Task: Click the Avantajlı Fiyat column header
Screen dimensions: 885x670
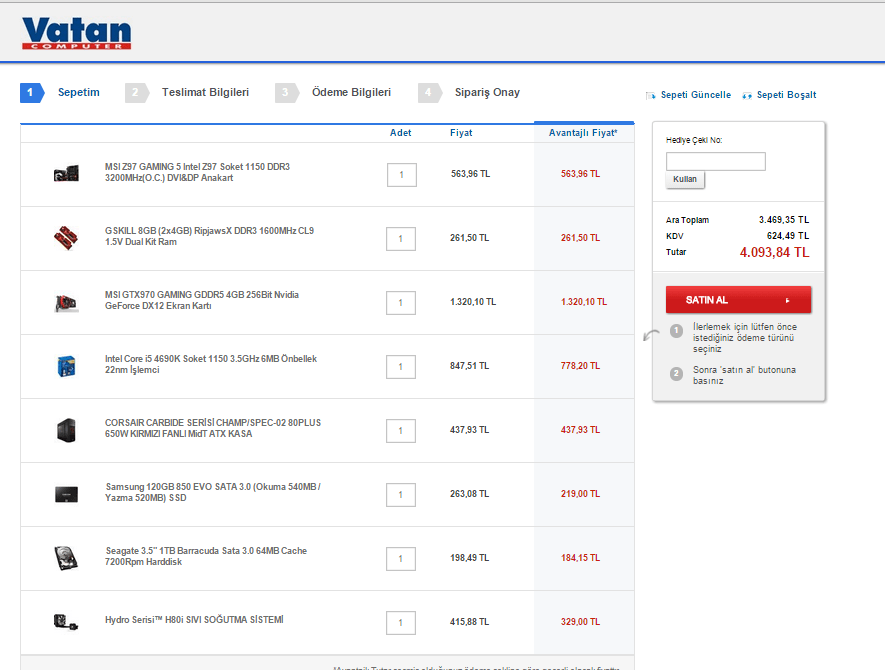Action: 584,133
